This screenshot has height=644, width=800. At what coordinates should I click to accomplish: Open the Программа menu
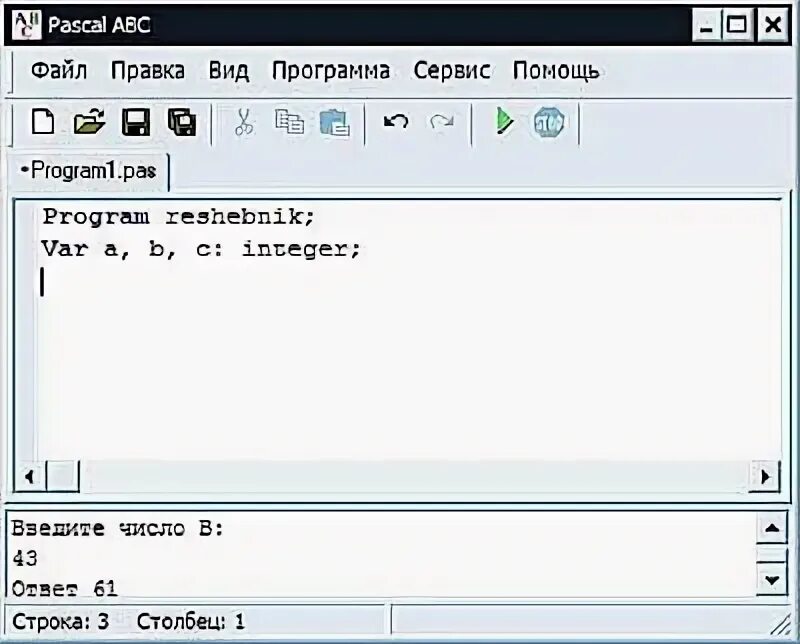point(331,70)
